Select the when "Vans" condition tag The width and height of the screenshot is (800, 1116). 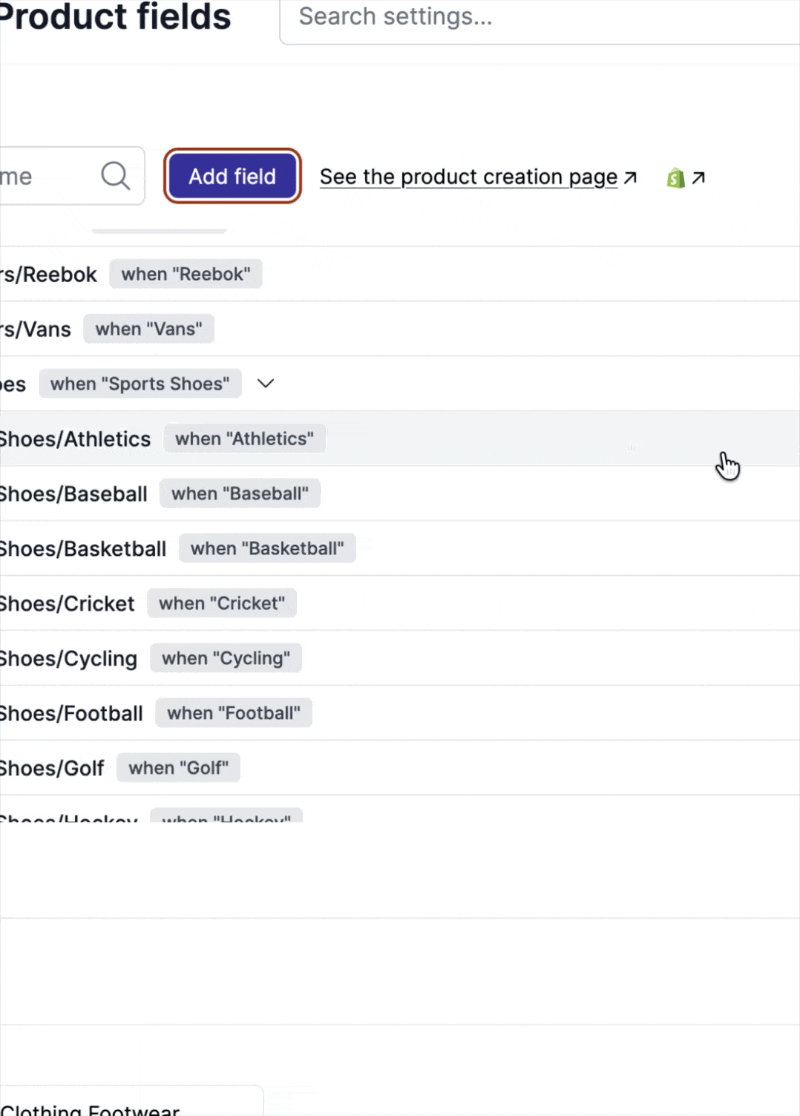pos(149,329)
